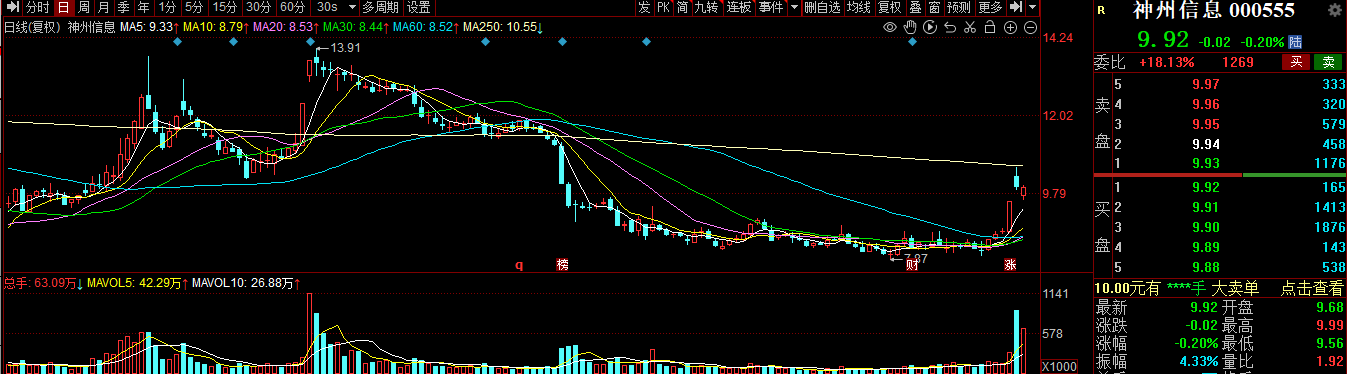Select the scissors cut tool icon

click(x=970, y=27)
